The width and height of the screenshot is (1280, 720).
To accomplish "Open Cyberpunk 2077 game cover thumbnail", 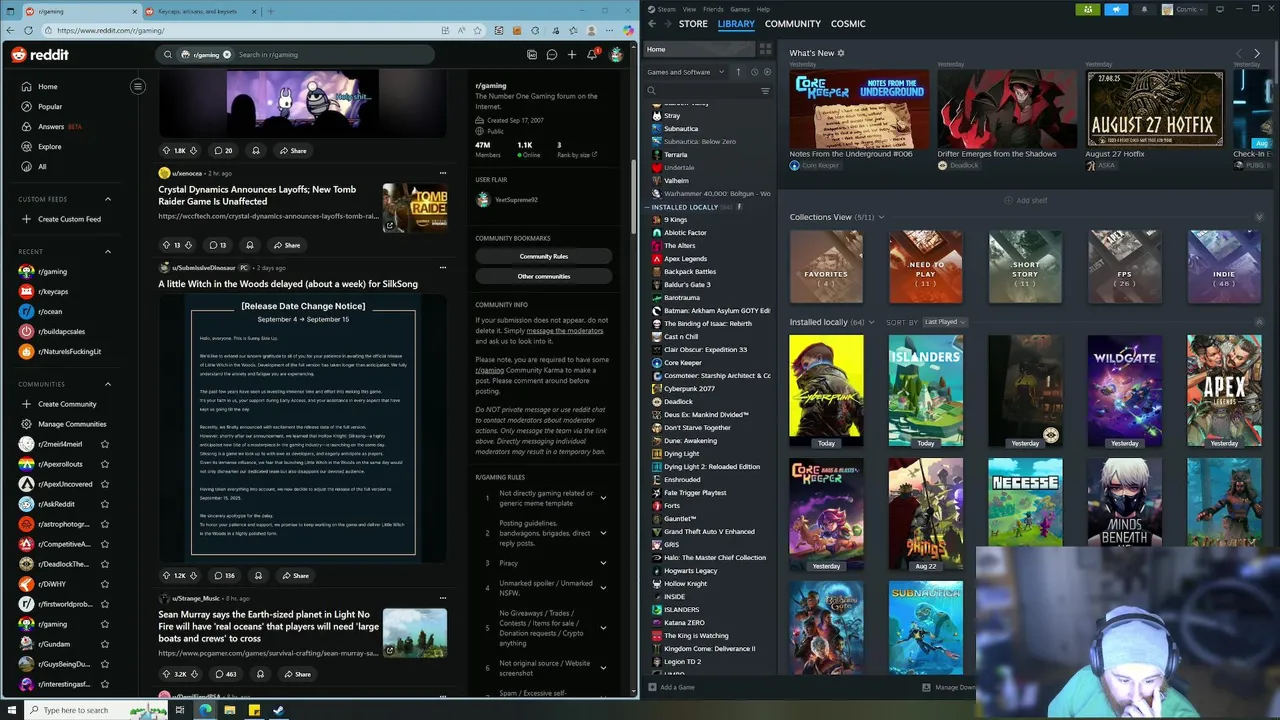I will [x=826, y=391].
